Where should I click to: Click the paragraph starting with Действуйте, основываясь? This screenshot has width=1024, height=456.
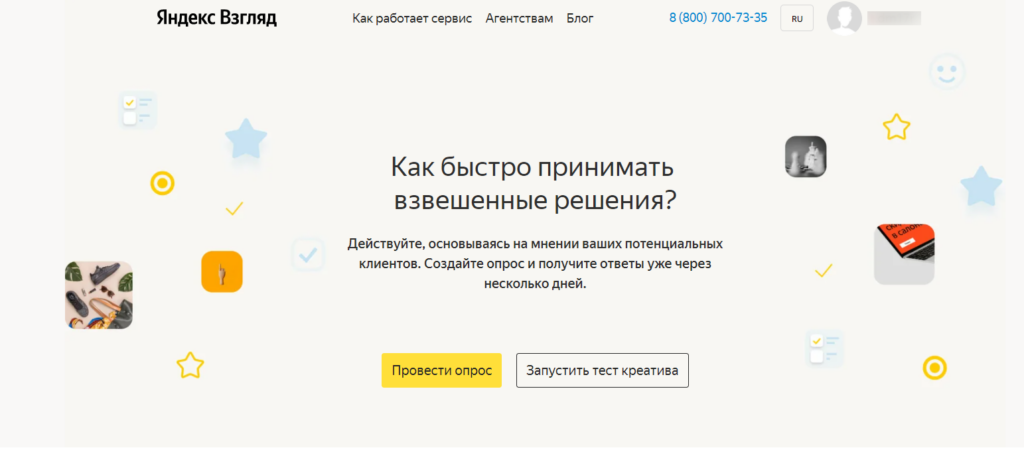tap(535, 265)
